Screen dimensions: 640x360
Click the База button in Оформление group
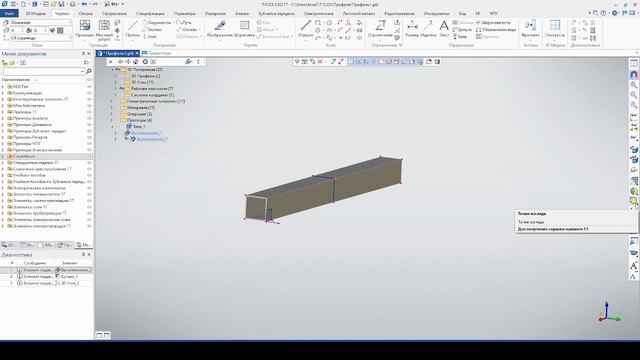(460, 37)
